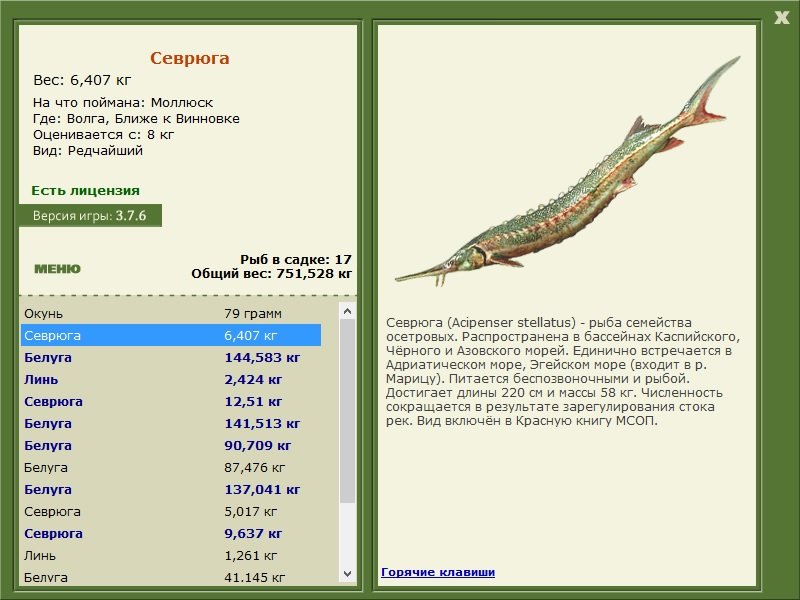This screenshot has width=800, height=600.
Task: Select the Белуга 87,476 кг row
Action: point(171,467)
